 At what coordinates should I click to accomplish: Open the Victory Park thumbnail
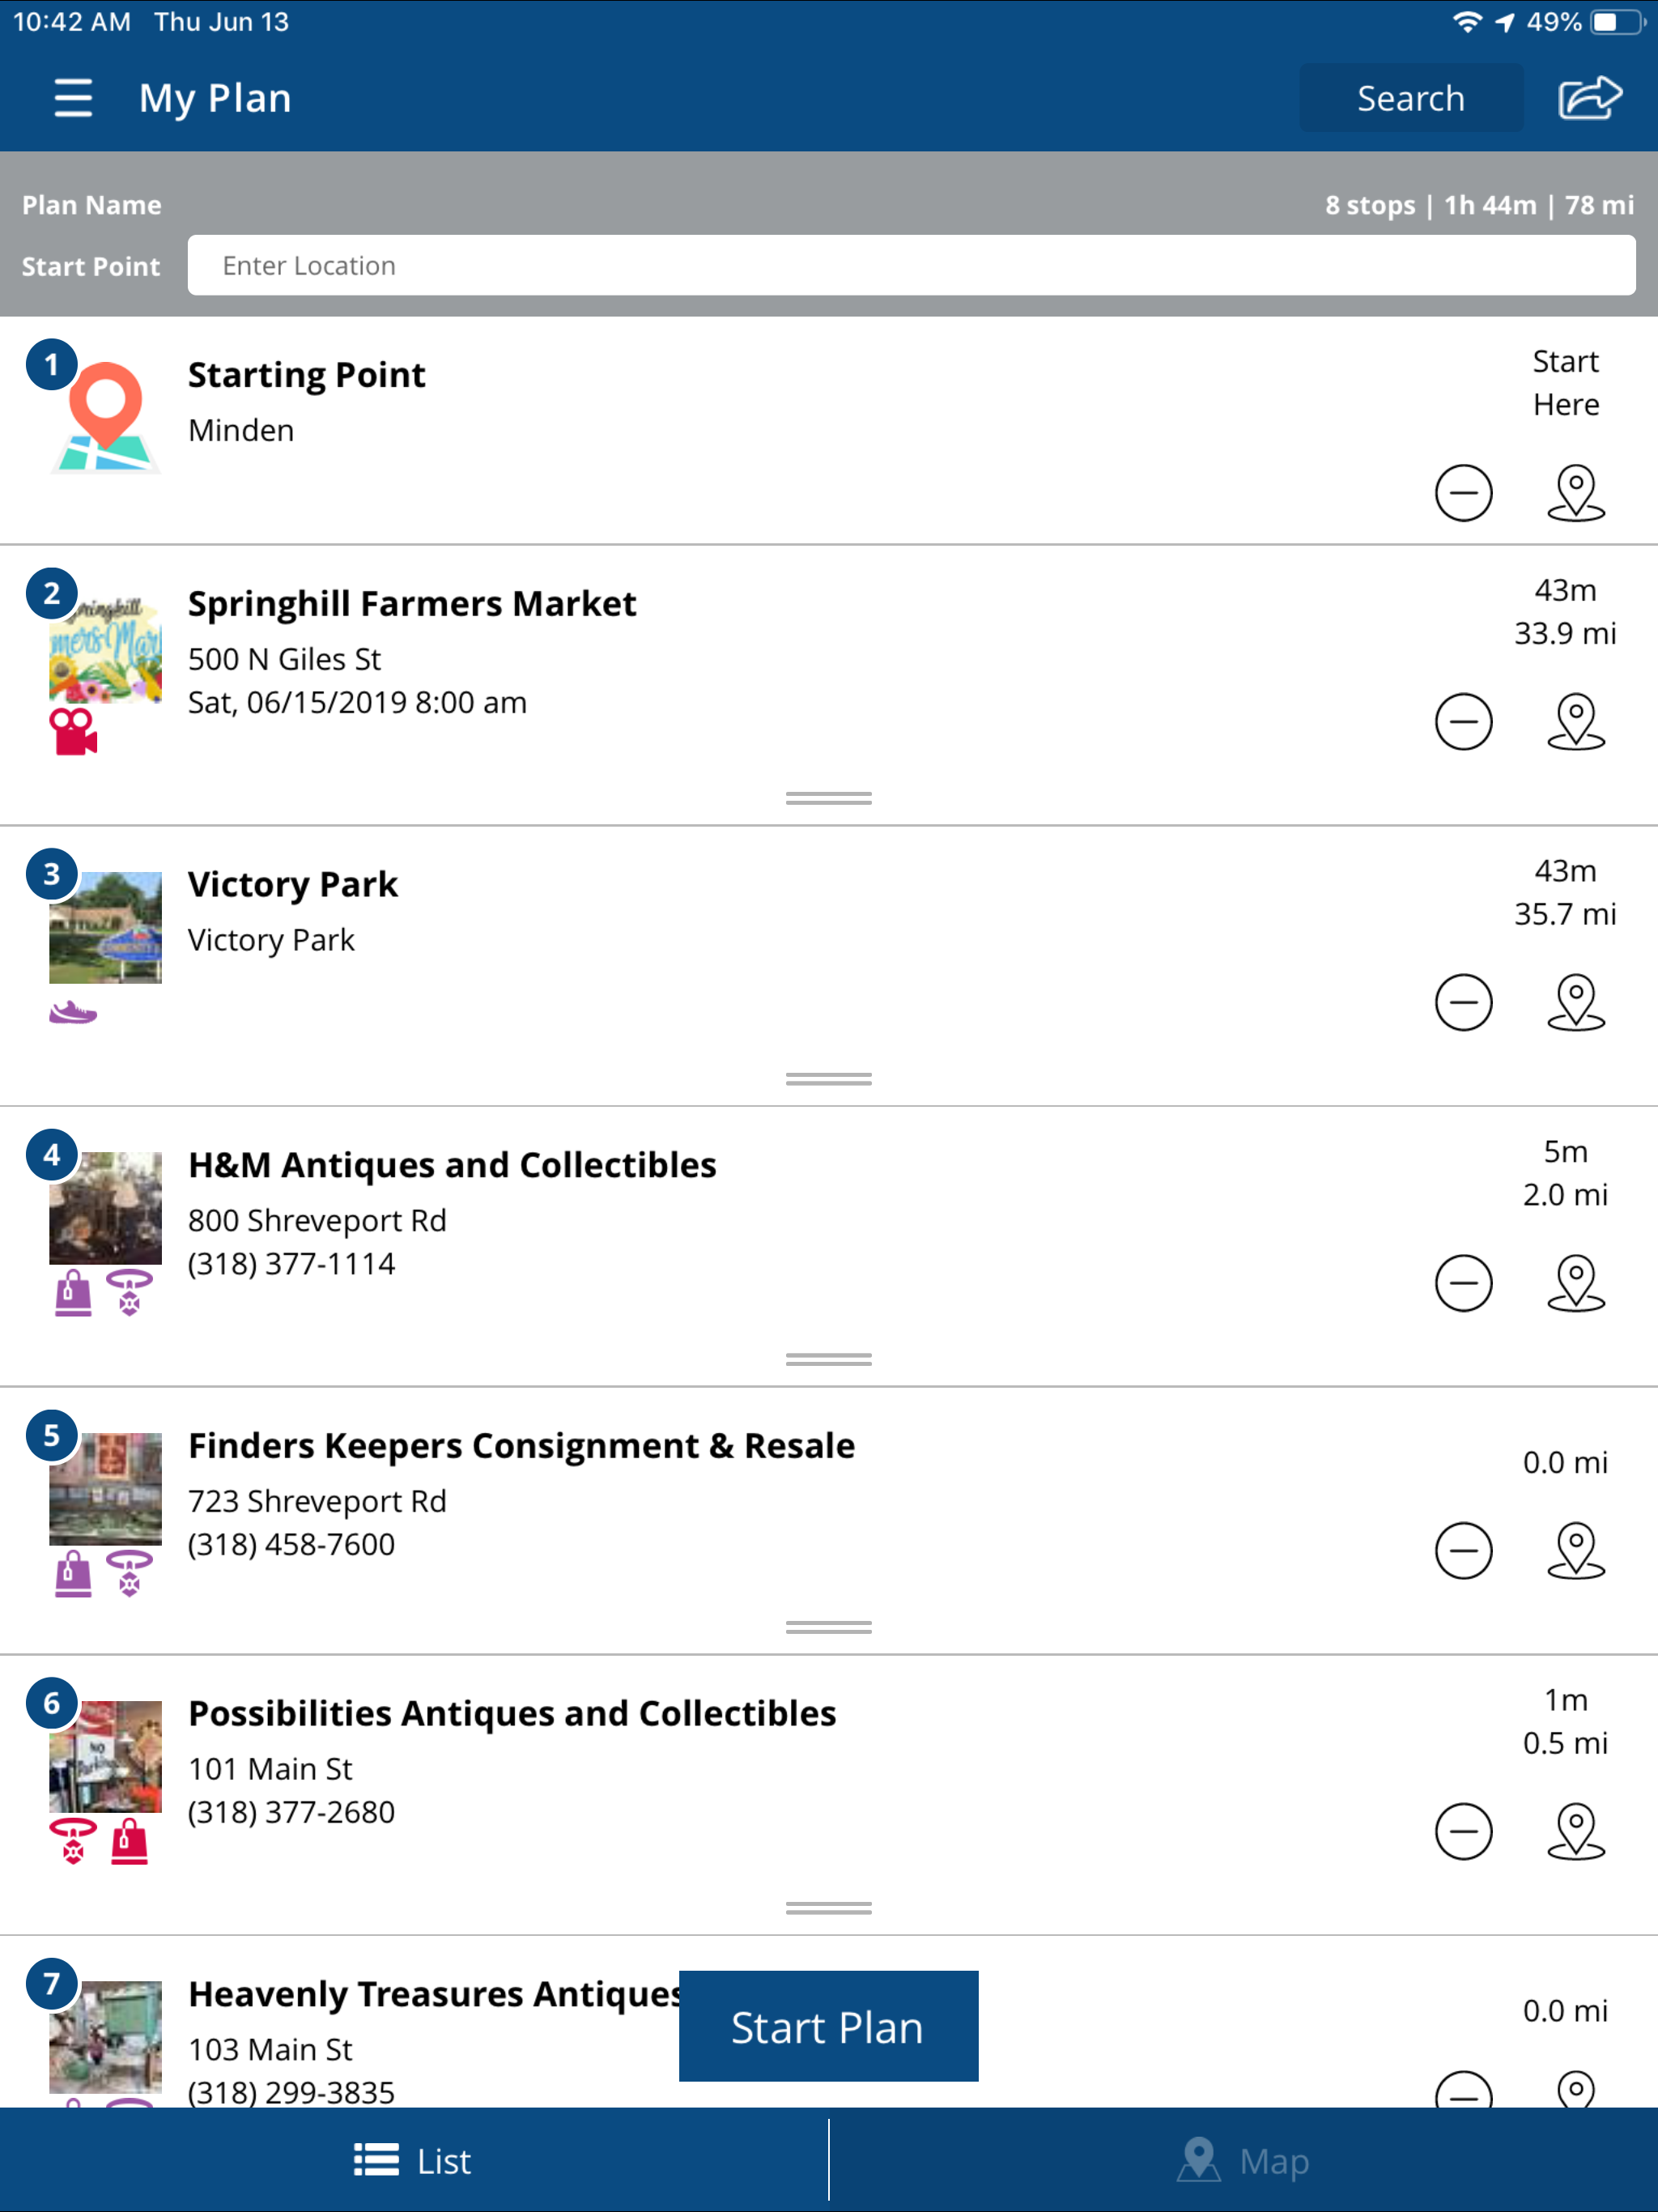coord(105,927)
